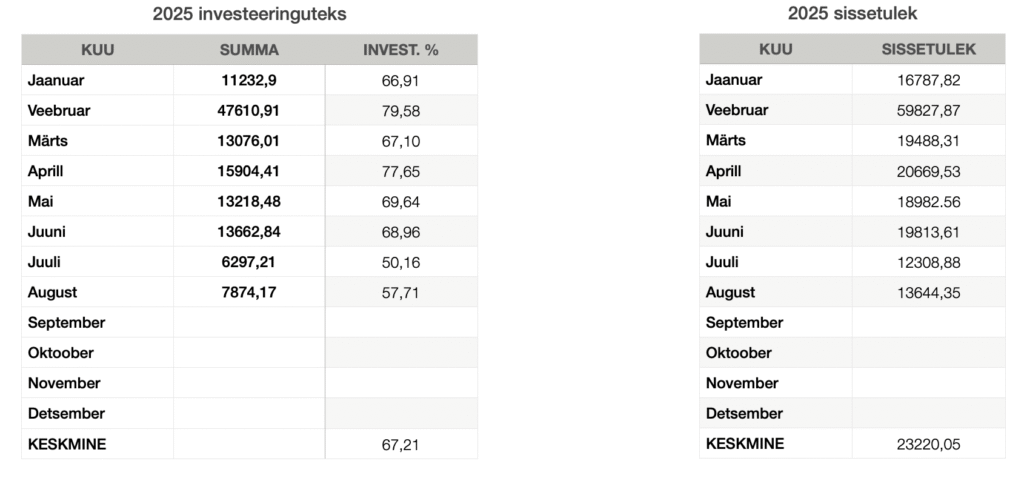Select the KESKMINE average 67,21 cell
Screen dimensions: 1024x481
[x=400, y=444]
